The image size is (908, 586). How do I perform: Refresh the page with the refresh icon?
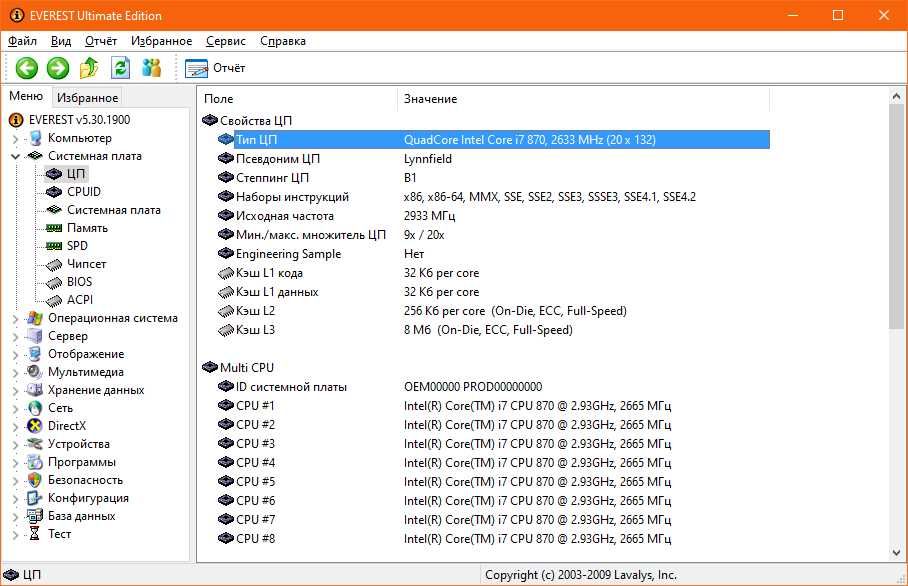click(x=120, y=68)
